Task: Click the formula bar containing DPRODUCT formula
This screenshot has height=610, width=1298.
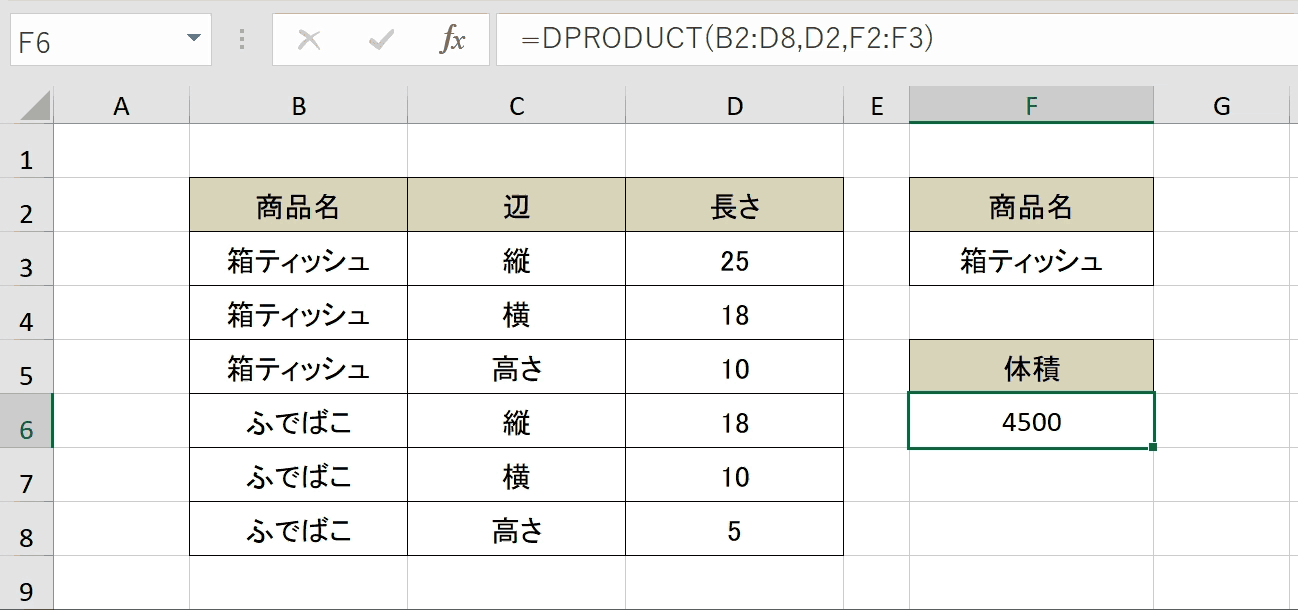Action: point(897,40)
